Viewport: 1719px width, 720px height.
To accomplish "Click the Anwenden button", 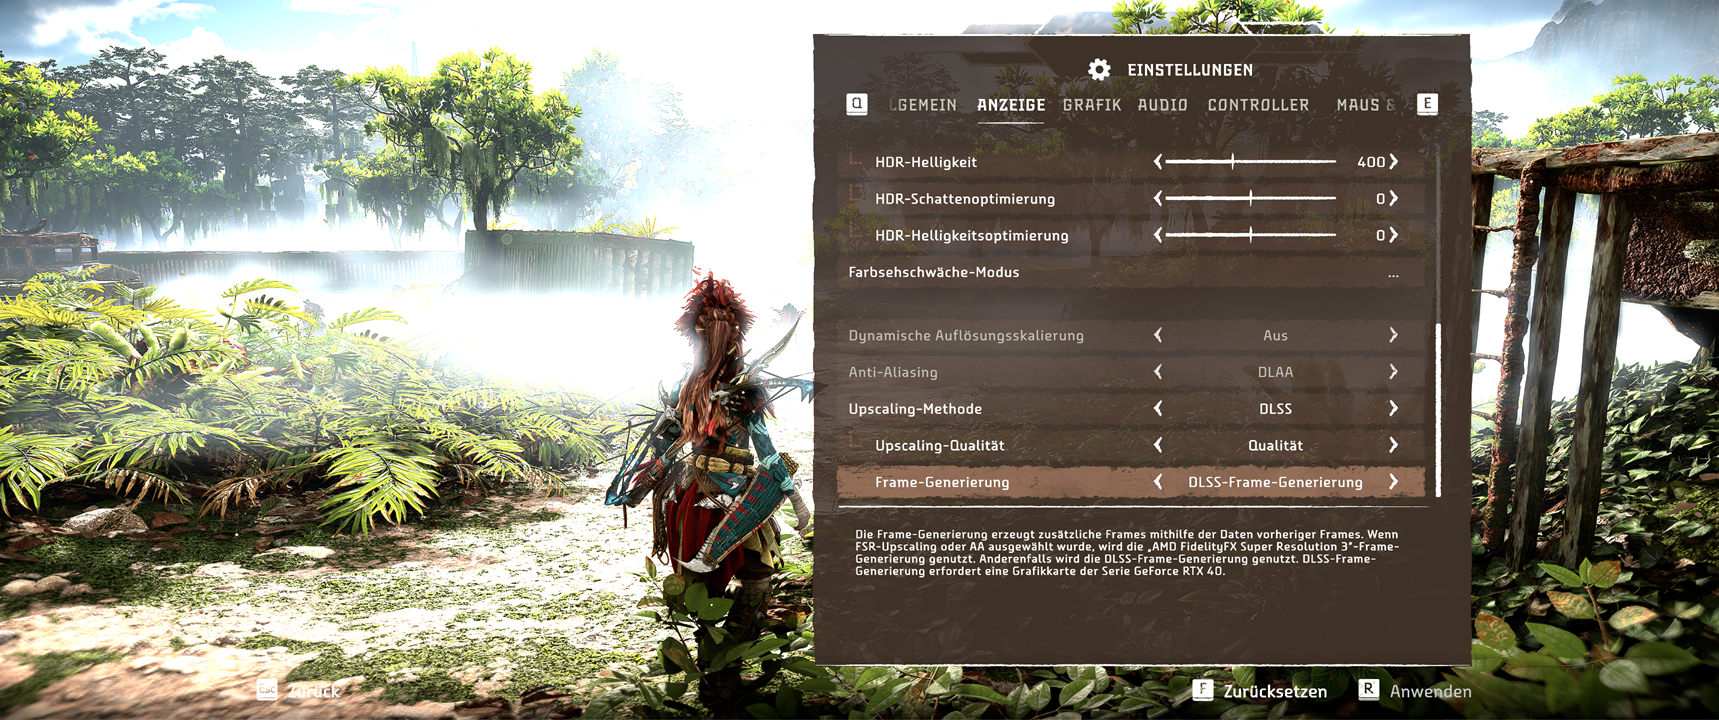I will pyautogui.click(x=1415, y=691).
